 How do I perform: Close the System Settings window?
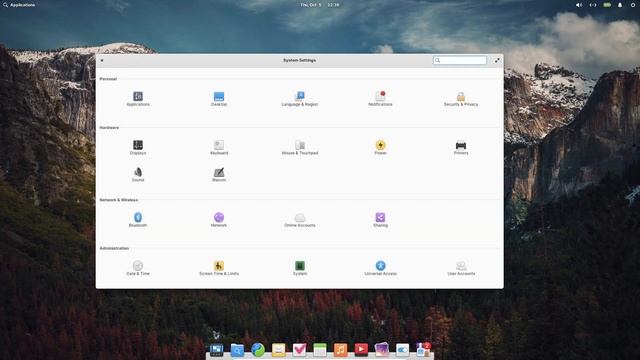(102, 60)
